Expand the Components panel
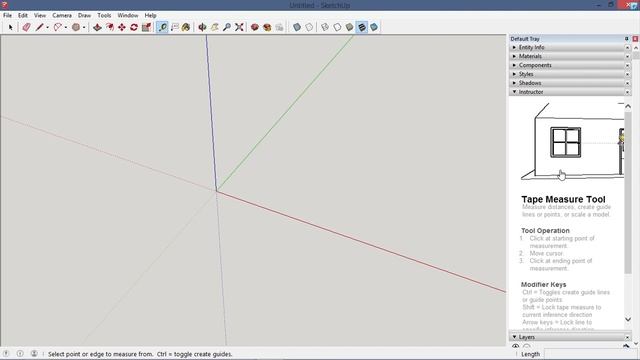Viewport: 640px width, 360px height. pyautogui.click(x=514, y=65)
